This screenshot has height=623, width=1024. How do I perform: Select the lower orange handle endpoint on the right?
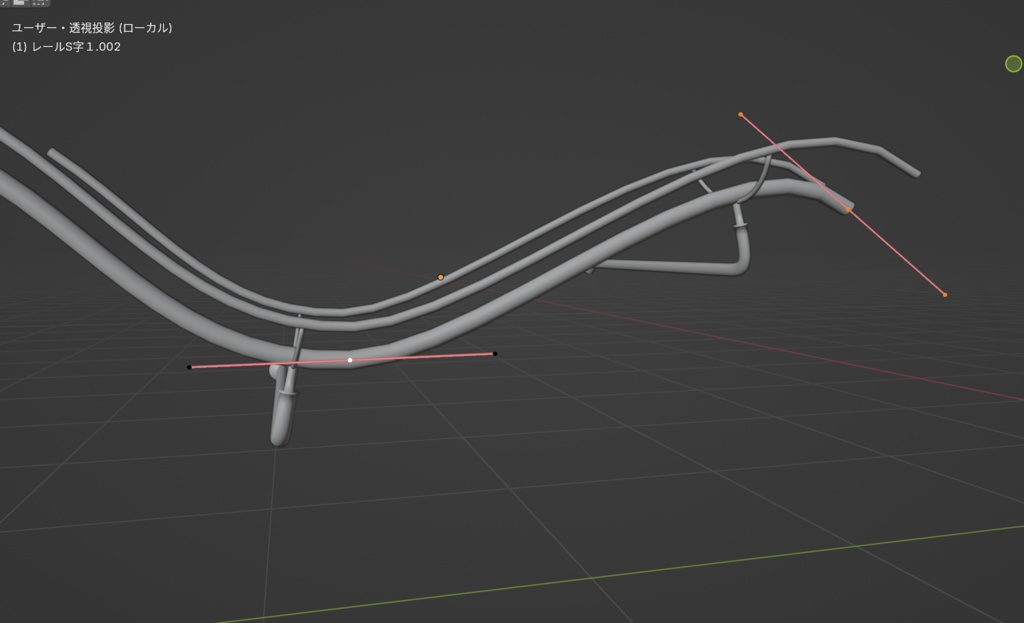point(943,295)
